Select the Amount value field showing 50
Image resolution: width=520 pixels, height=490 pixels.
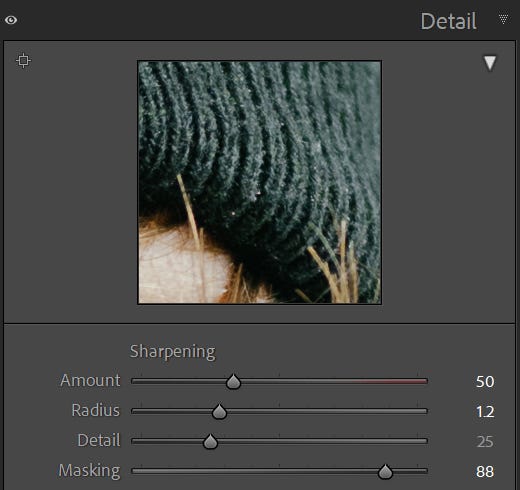pyautogui.click(x=485, y=382)
